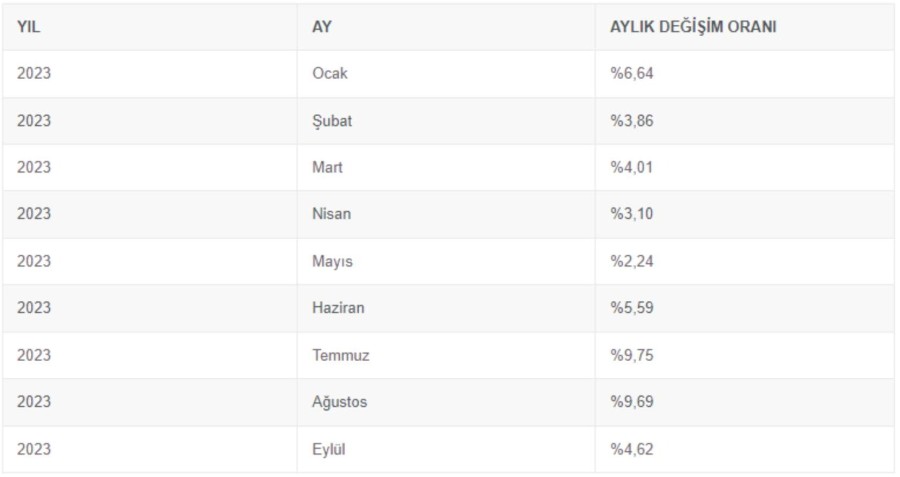The width and height of the screenshot is (900, 477).
Task: Click the Temmuz month cell
Action: point(340,355)
